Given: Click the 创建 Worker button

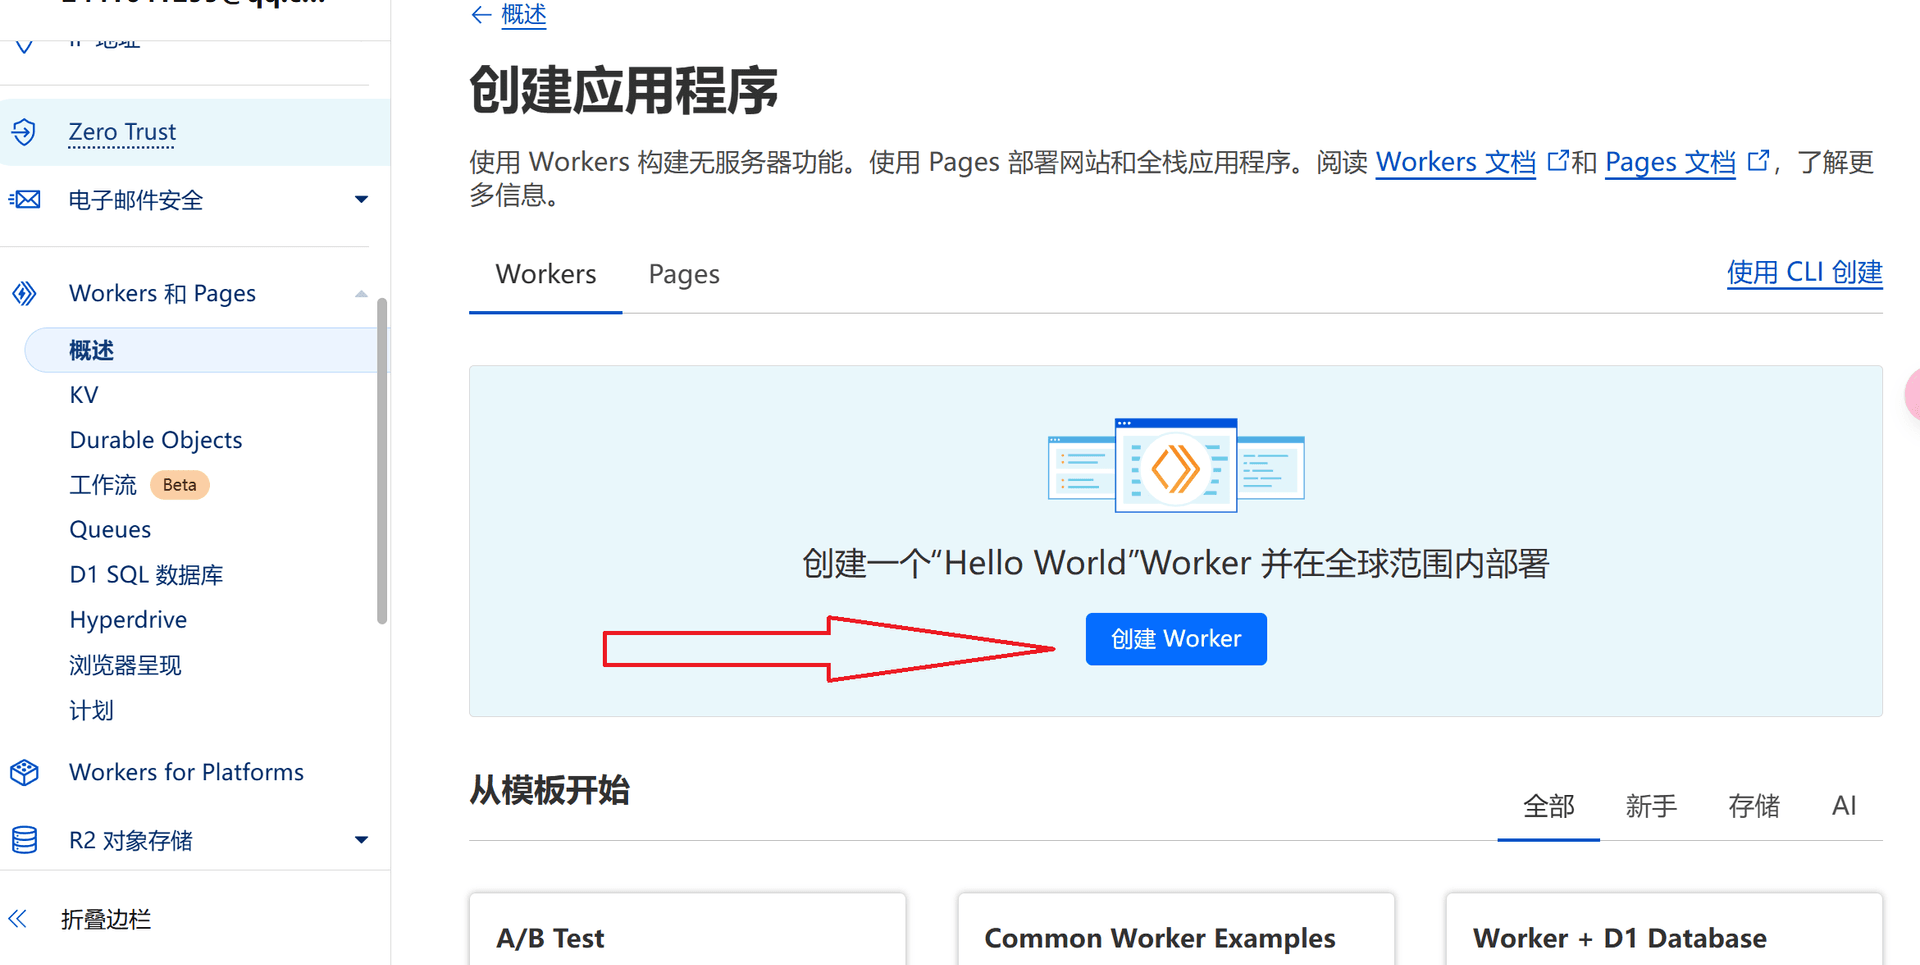Looking at the screenshot, I should 1176,639.
